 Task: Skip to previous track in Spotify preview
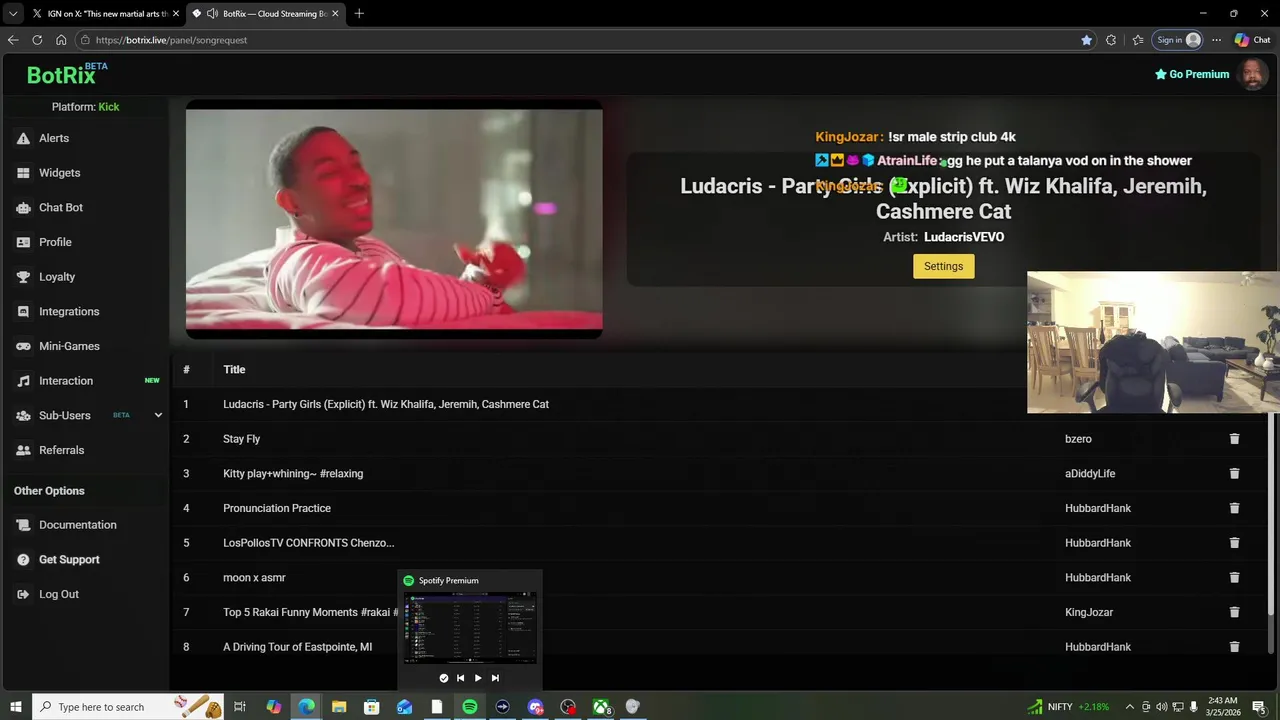click(460, 678)
